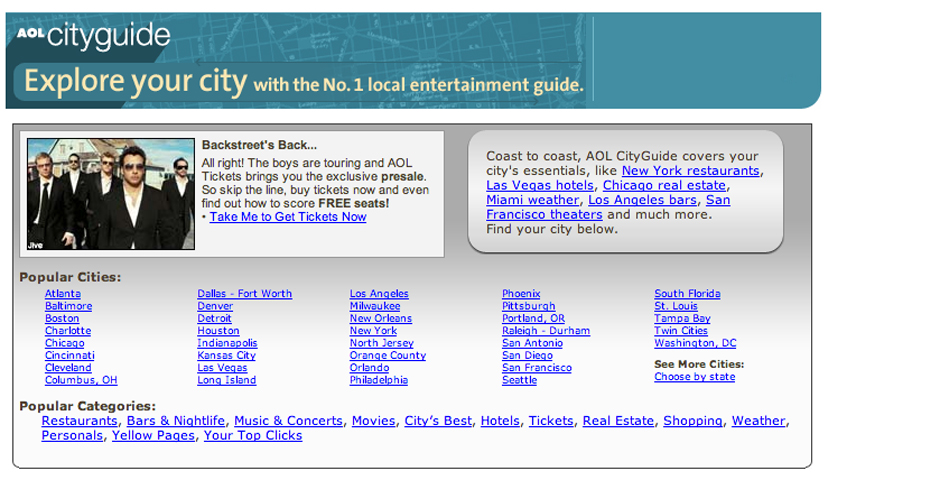Open Music & Concerts category

pyautogui.click(x=288, y=421)
